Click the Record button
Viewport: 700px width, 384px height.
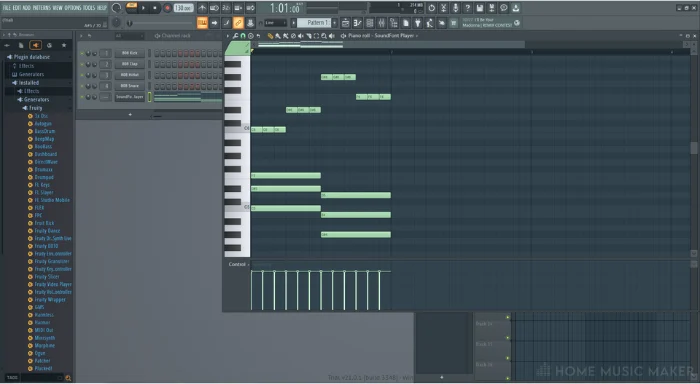pos(167,8)
